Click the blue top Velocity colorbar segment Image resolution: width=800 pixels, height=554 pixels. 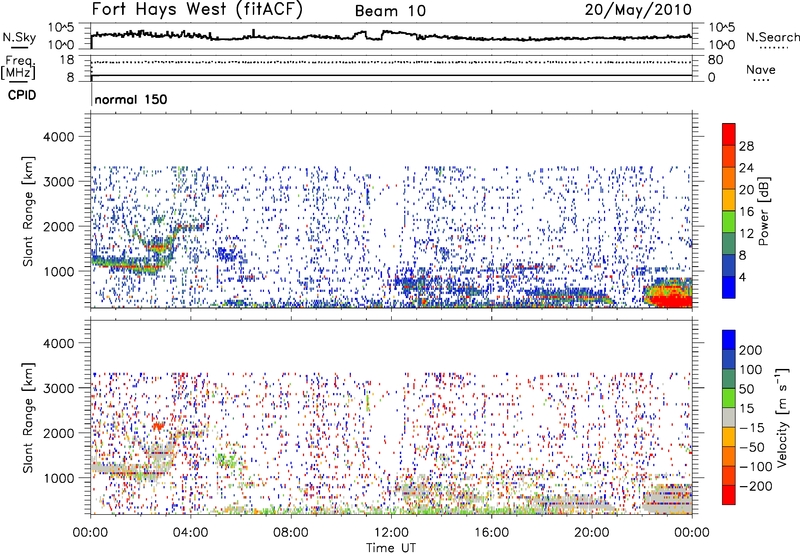click(x=729, y=340)
